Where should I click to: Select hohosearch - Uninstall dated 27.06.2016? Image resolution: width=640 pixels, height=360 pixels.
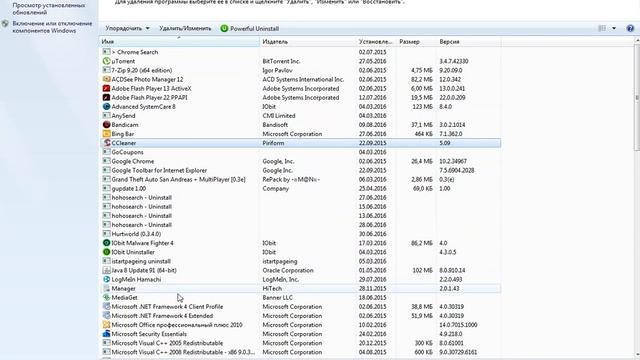coord(300,198)
